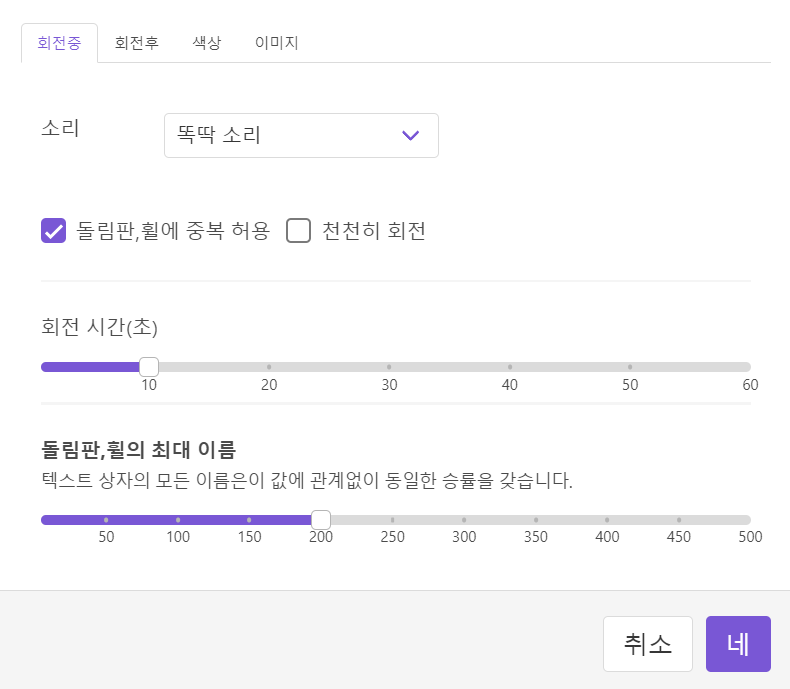Click the 소리 label

[60, 128]
